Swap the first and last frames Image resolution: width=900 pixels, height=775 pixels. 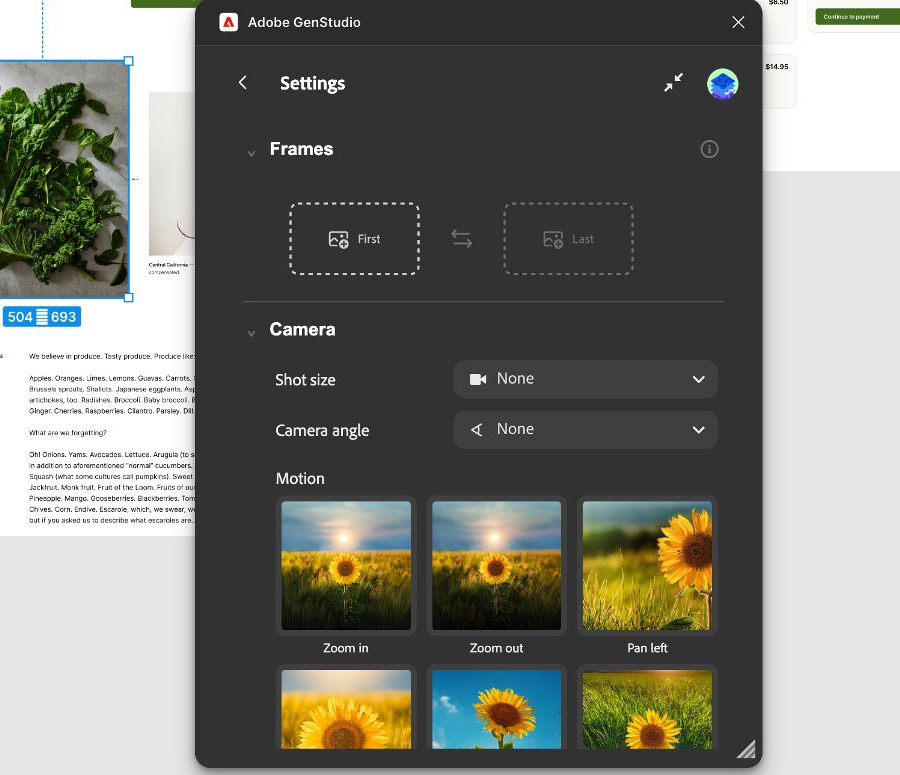point(461,239)
